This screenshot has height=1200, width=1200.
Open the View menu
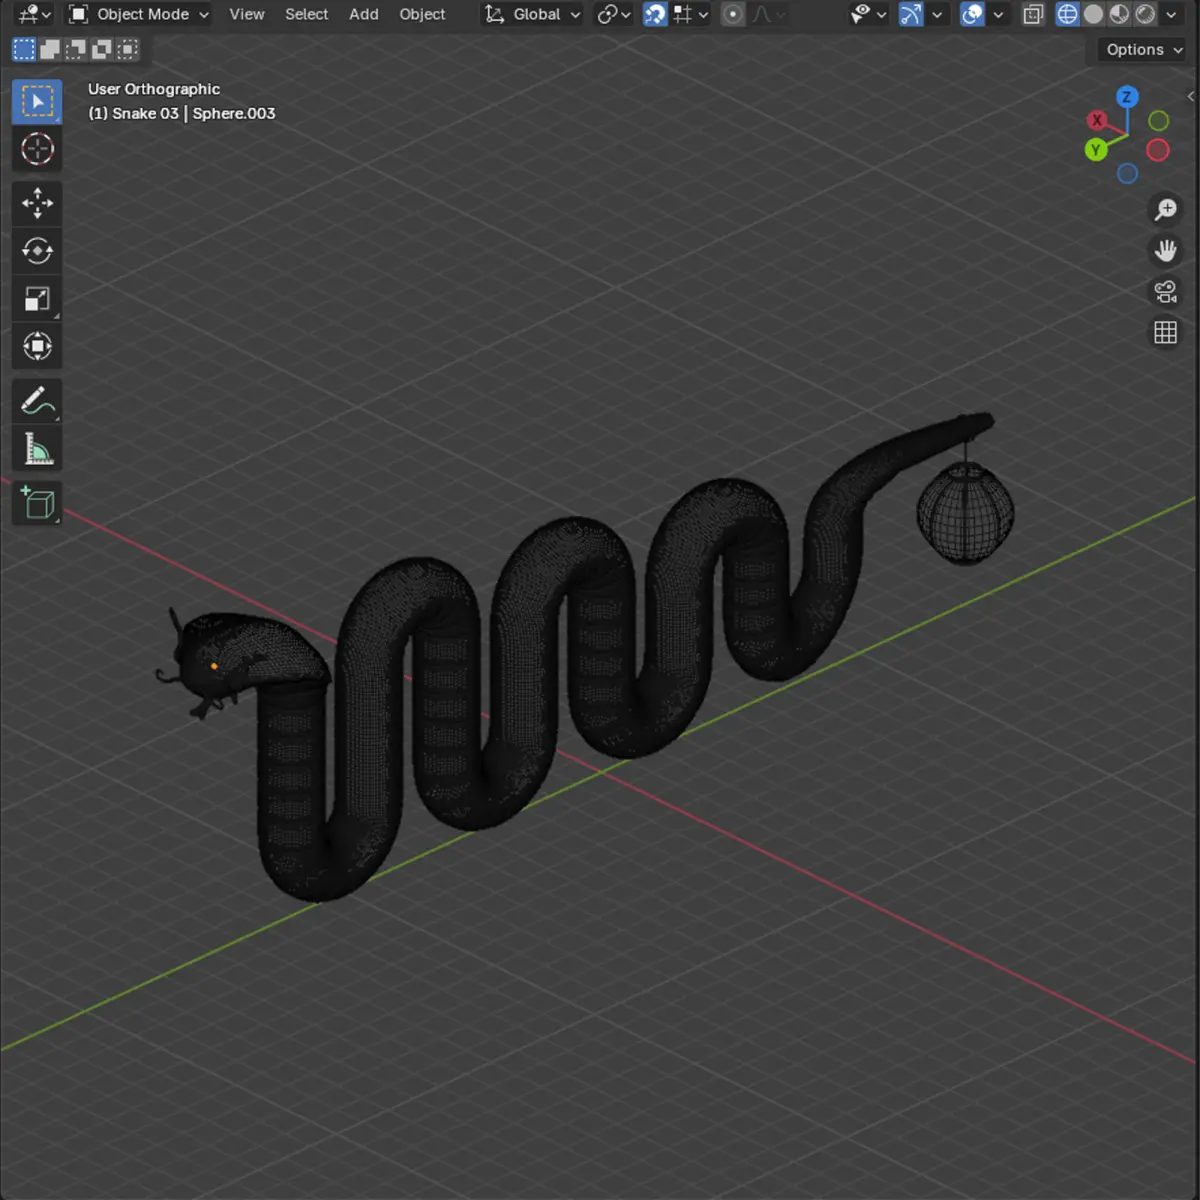coord(246,14)
